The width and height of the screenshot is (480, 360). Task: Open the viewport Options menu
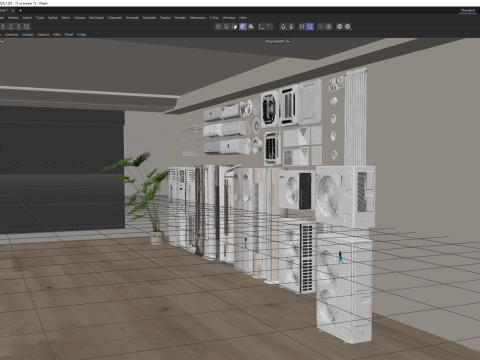click(x=43, y=35)
